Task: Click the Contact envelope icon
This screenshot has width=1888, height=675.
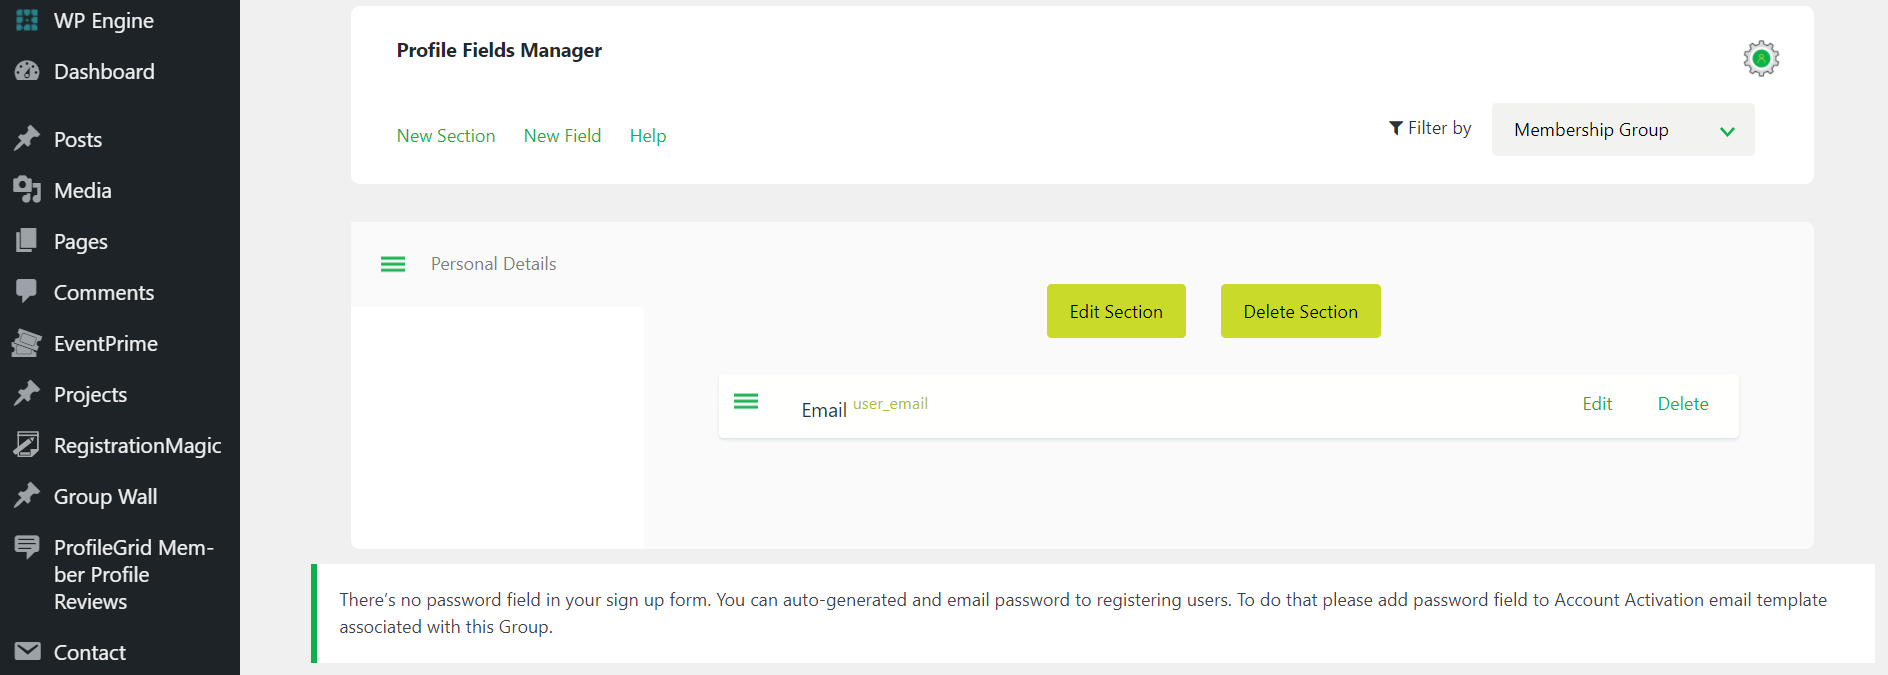Action: tap(27, 652)
